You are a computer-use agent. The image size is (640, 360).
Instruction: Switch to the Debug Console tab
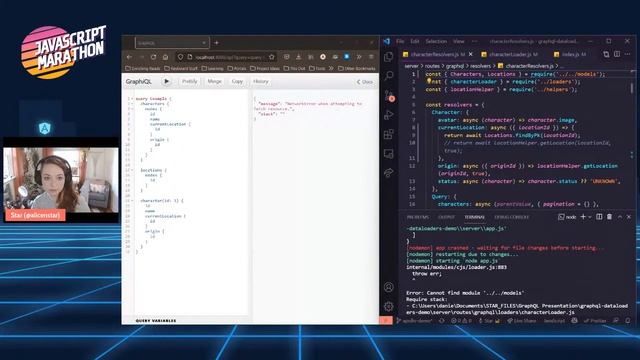[x=511, y=217]
